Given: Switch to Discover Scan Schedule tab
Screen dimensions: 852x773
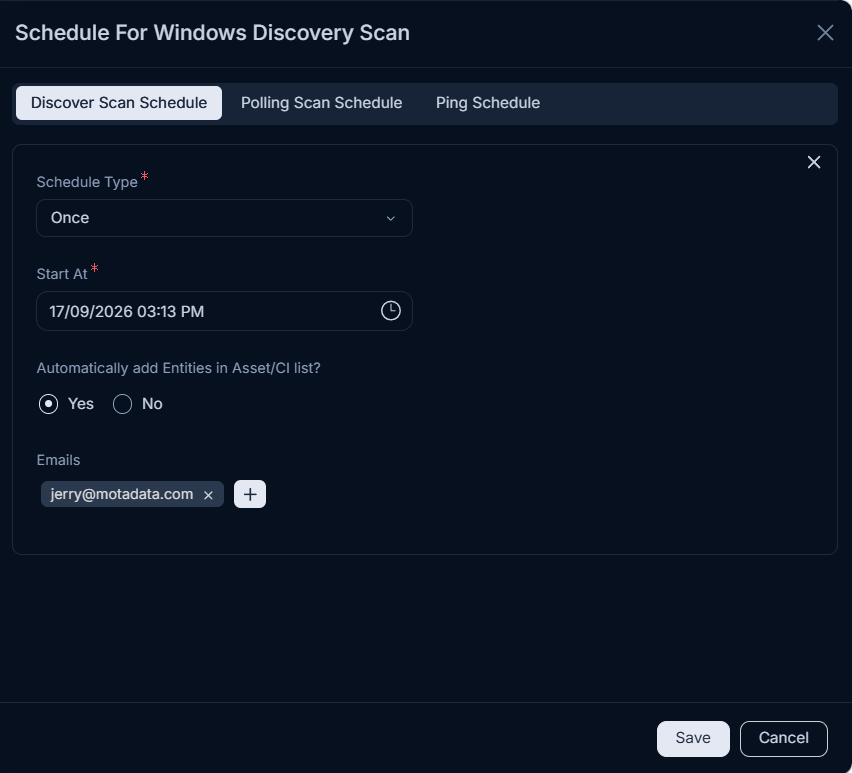Looking at the screenshot, I should click(119, 103).
